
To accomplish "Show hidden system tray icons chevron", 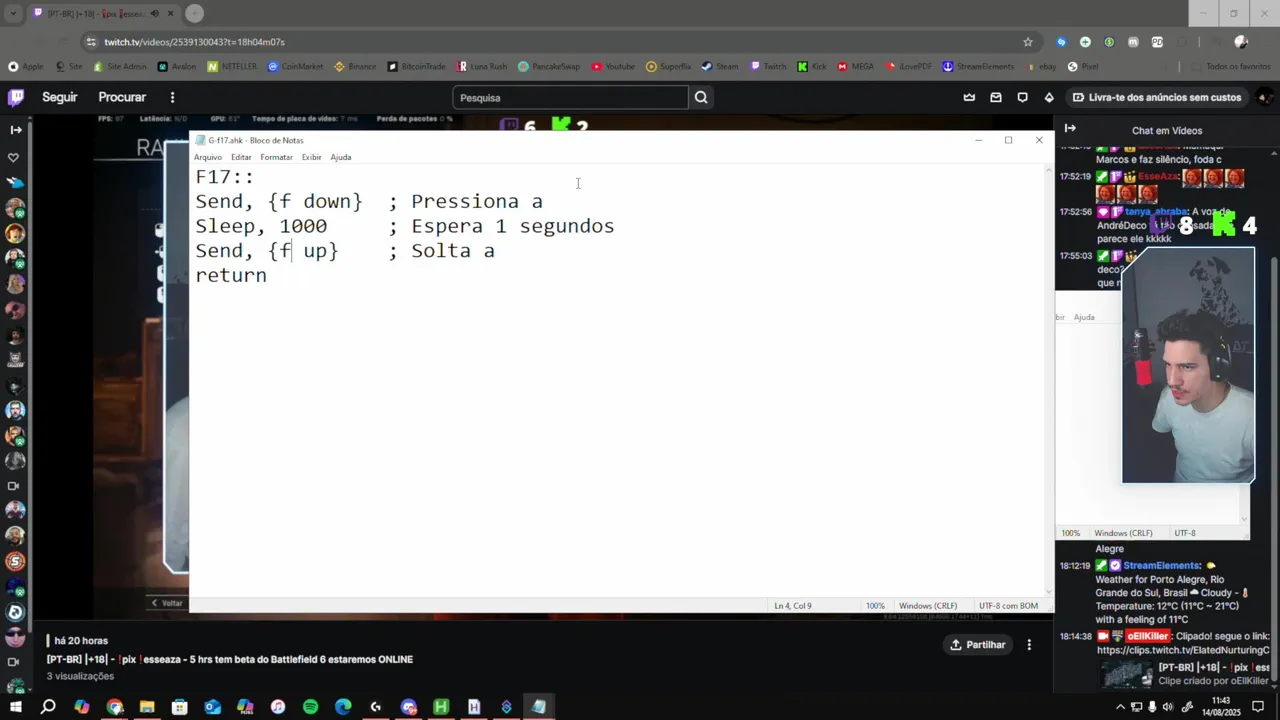I will [1121, 707].
